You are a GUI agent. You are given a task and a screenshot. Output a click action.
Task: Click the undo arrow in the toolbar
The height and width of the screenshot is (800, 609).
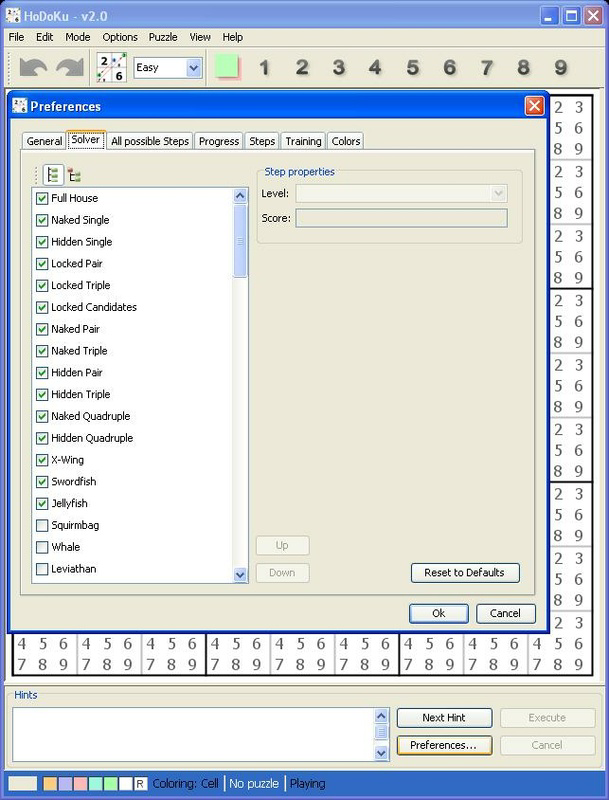[x=33, y=68]
